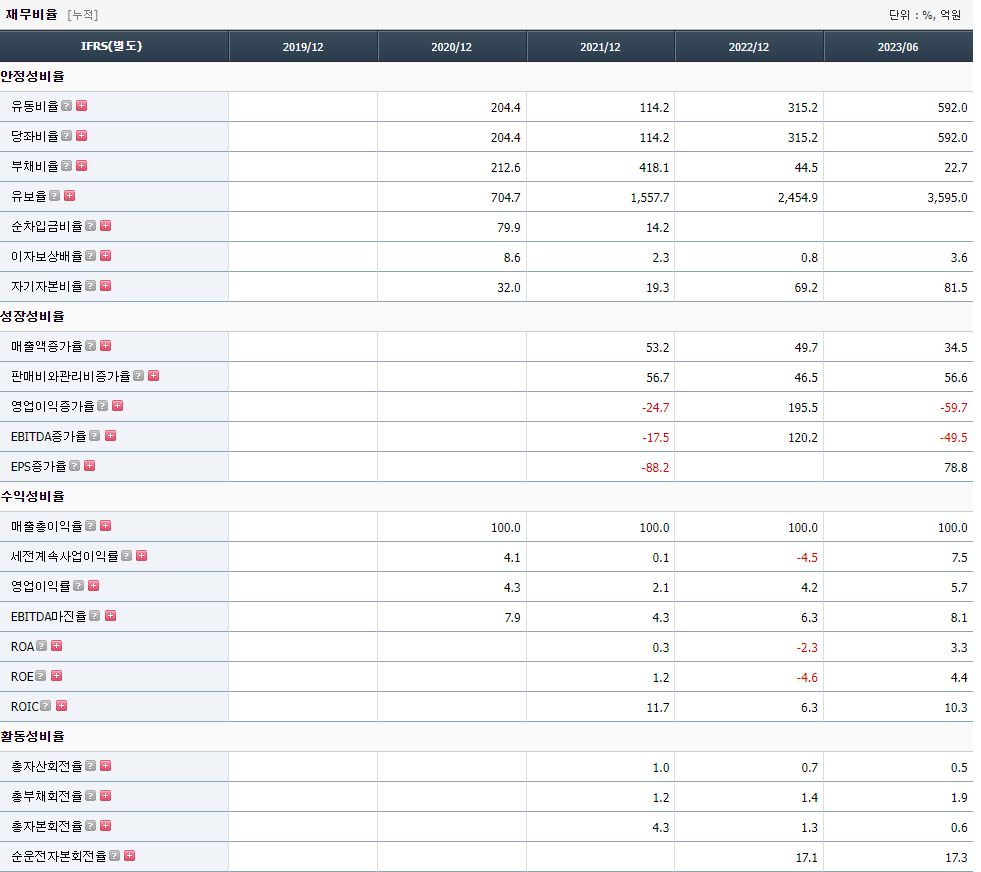Click 유보율 value 3,595.0
Screen dimensions: 981x872
(947, 198)
